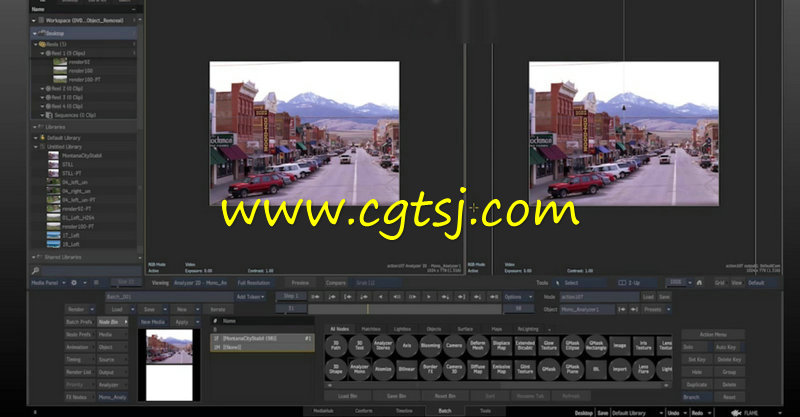Image resolution: width=800 pixels, height=417 pixels.
Task: Add a 3D Shape node
Action: click(x=336, y=369)
